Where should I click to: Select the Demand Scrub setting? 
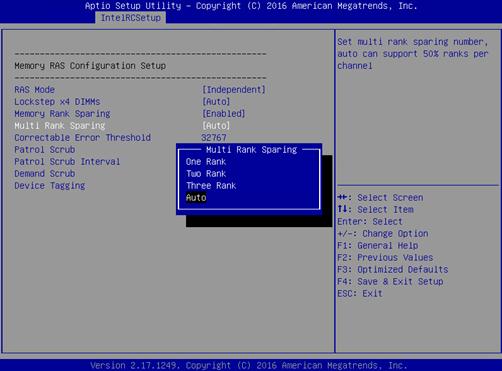44,174
